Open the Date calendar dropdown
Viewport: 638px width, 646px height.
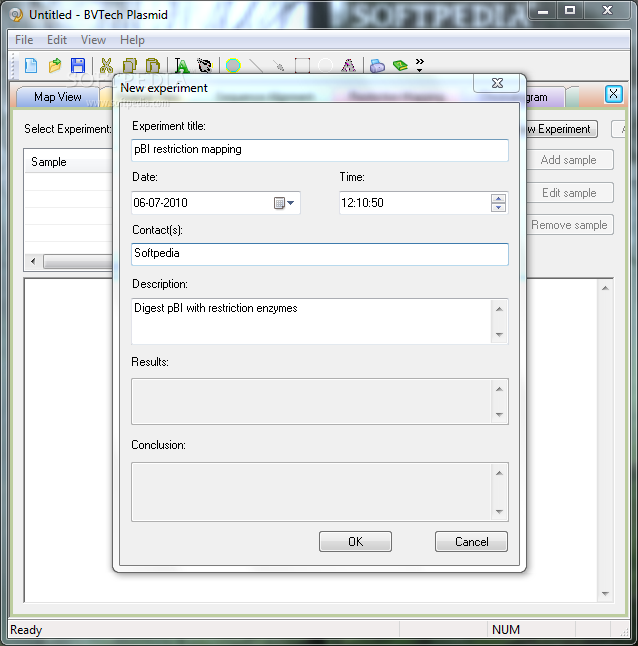pyautogui.click(x=284, y=203)
